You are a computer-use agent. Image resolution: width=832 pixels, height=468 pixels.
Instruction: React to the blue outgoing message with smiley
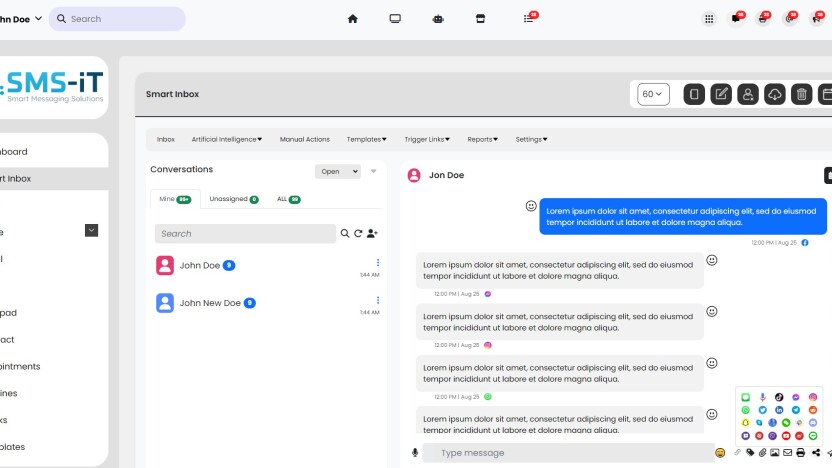click(531, 206)
